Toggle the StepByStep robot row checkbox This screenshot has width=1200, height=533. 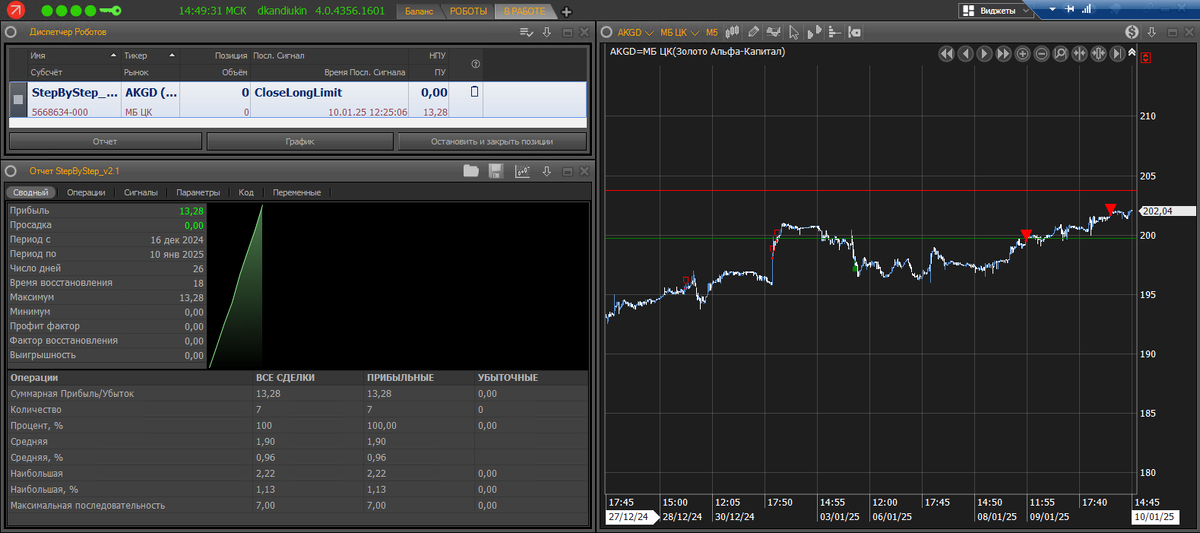pyautogui.click(x=17, y=99)
